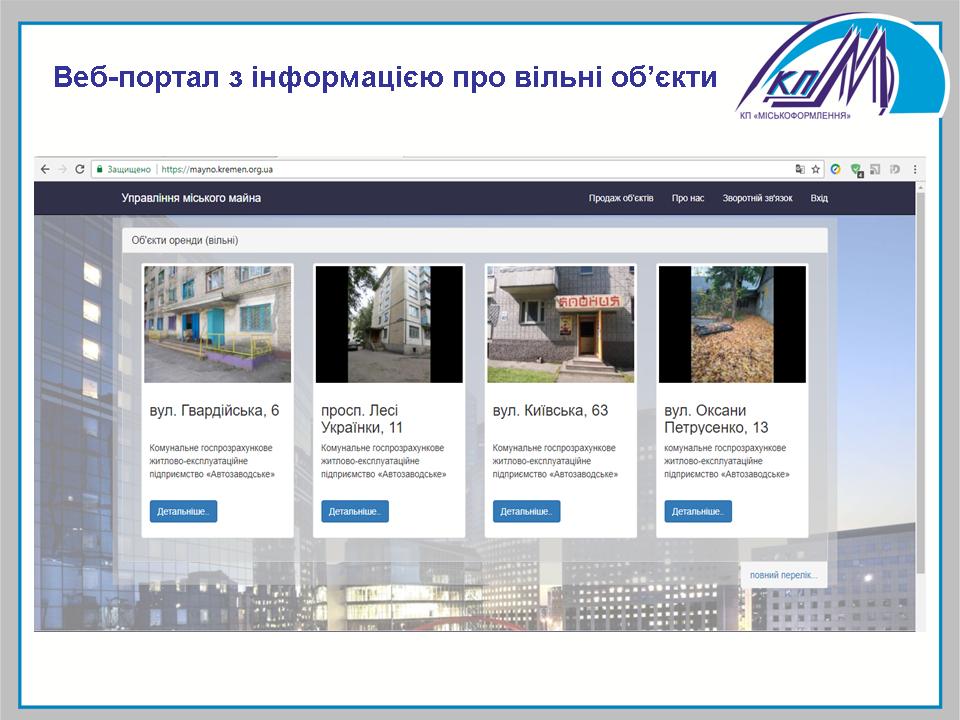
Task: Click the Вхід login link
Action: [x=819, y=198]
